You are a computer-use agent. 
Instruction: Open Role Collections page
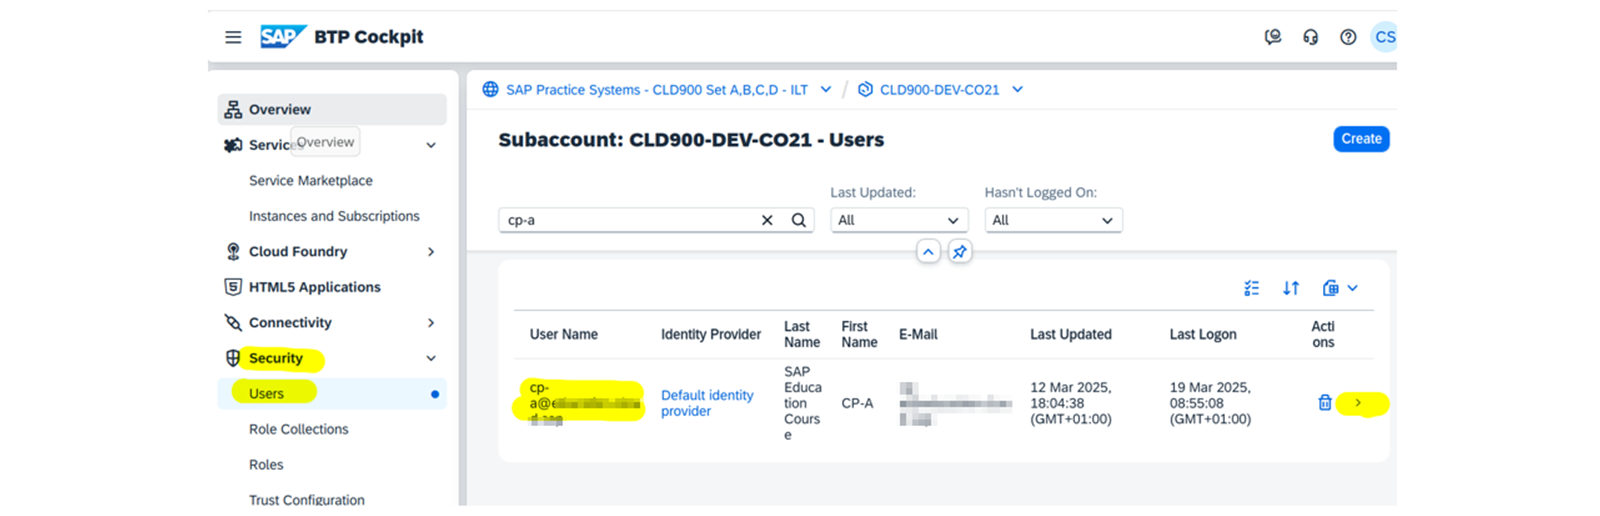pyautogui.click(x=298, y=429)
